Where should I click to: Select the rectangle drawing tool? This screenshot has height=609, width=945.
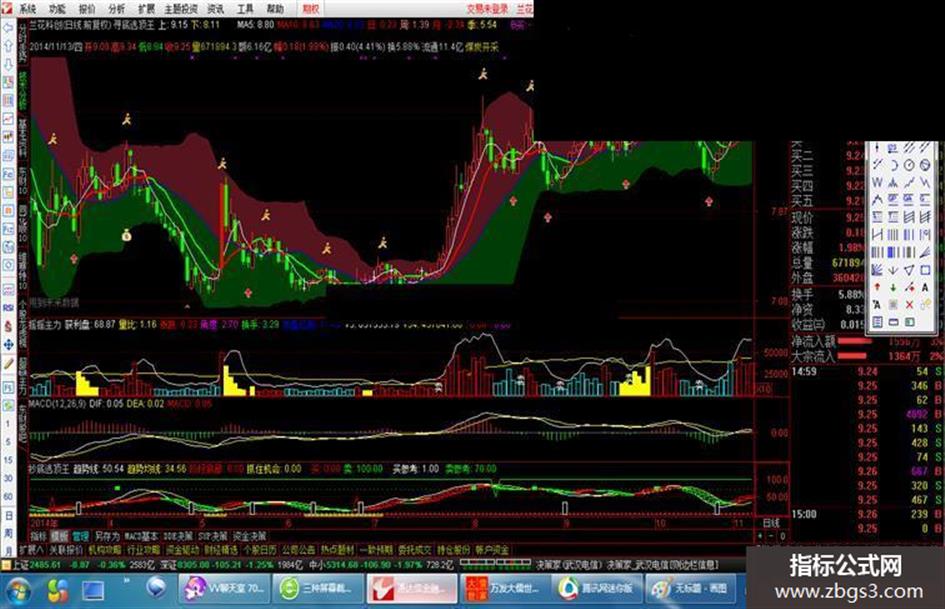click(925, 270)
